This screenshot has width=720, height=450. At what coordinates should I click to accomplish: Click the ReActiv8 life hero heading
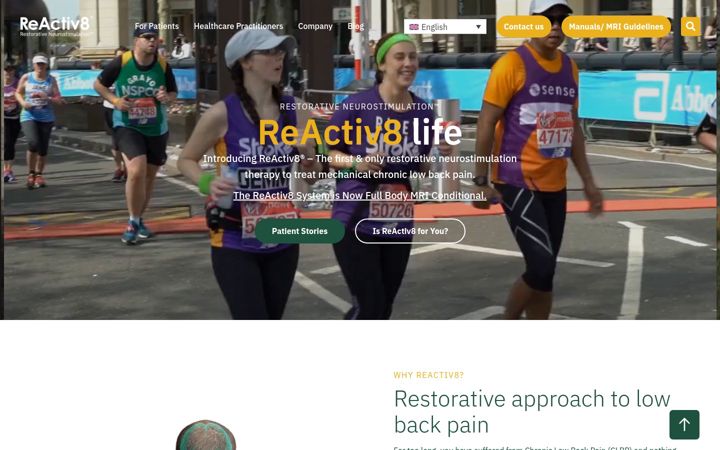click(x=360, y=132)
